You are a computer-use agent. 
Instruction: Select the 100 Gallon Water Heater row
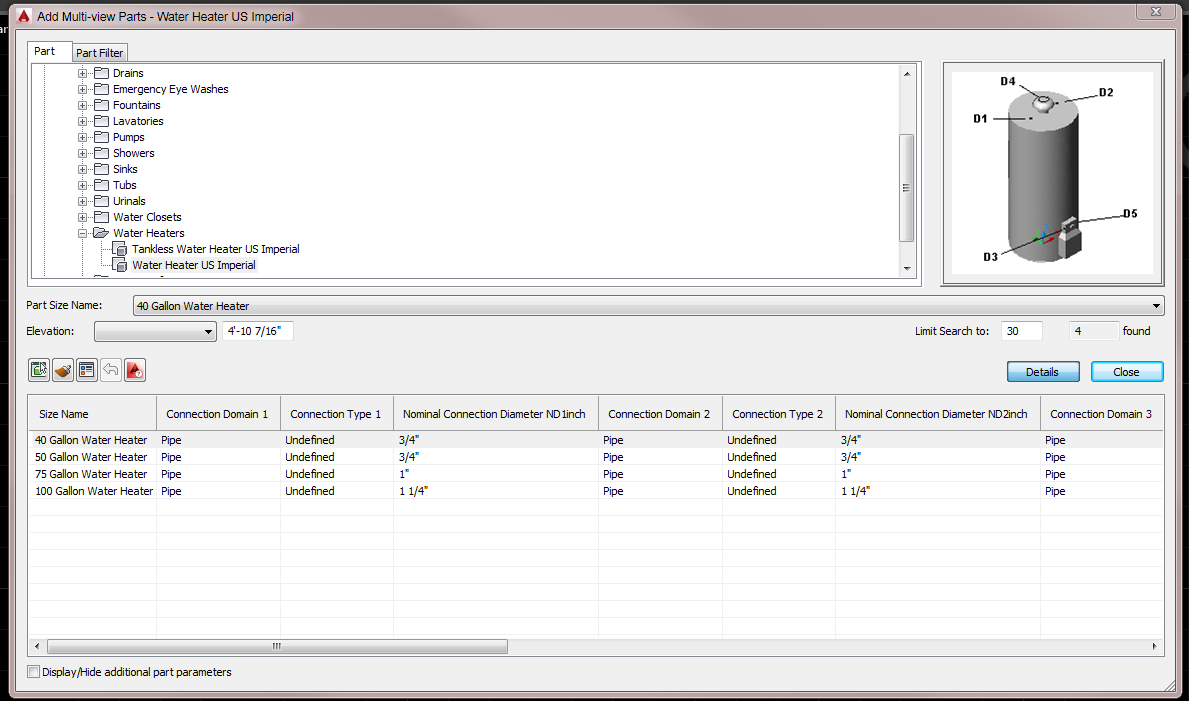coord(595,491)
